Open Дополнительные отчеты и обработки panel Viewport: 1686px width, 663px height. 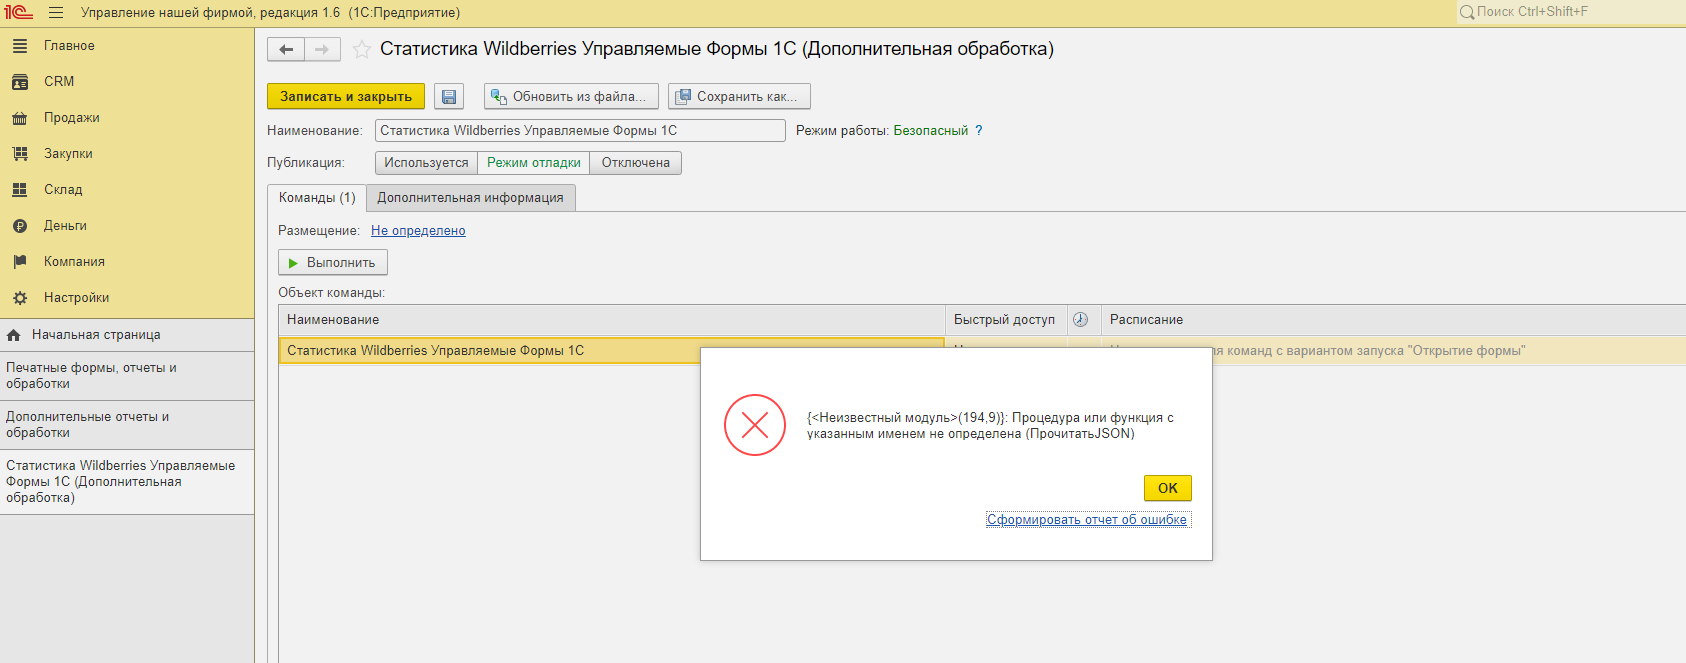point(127,425)
